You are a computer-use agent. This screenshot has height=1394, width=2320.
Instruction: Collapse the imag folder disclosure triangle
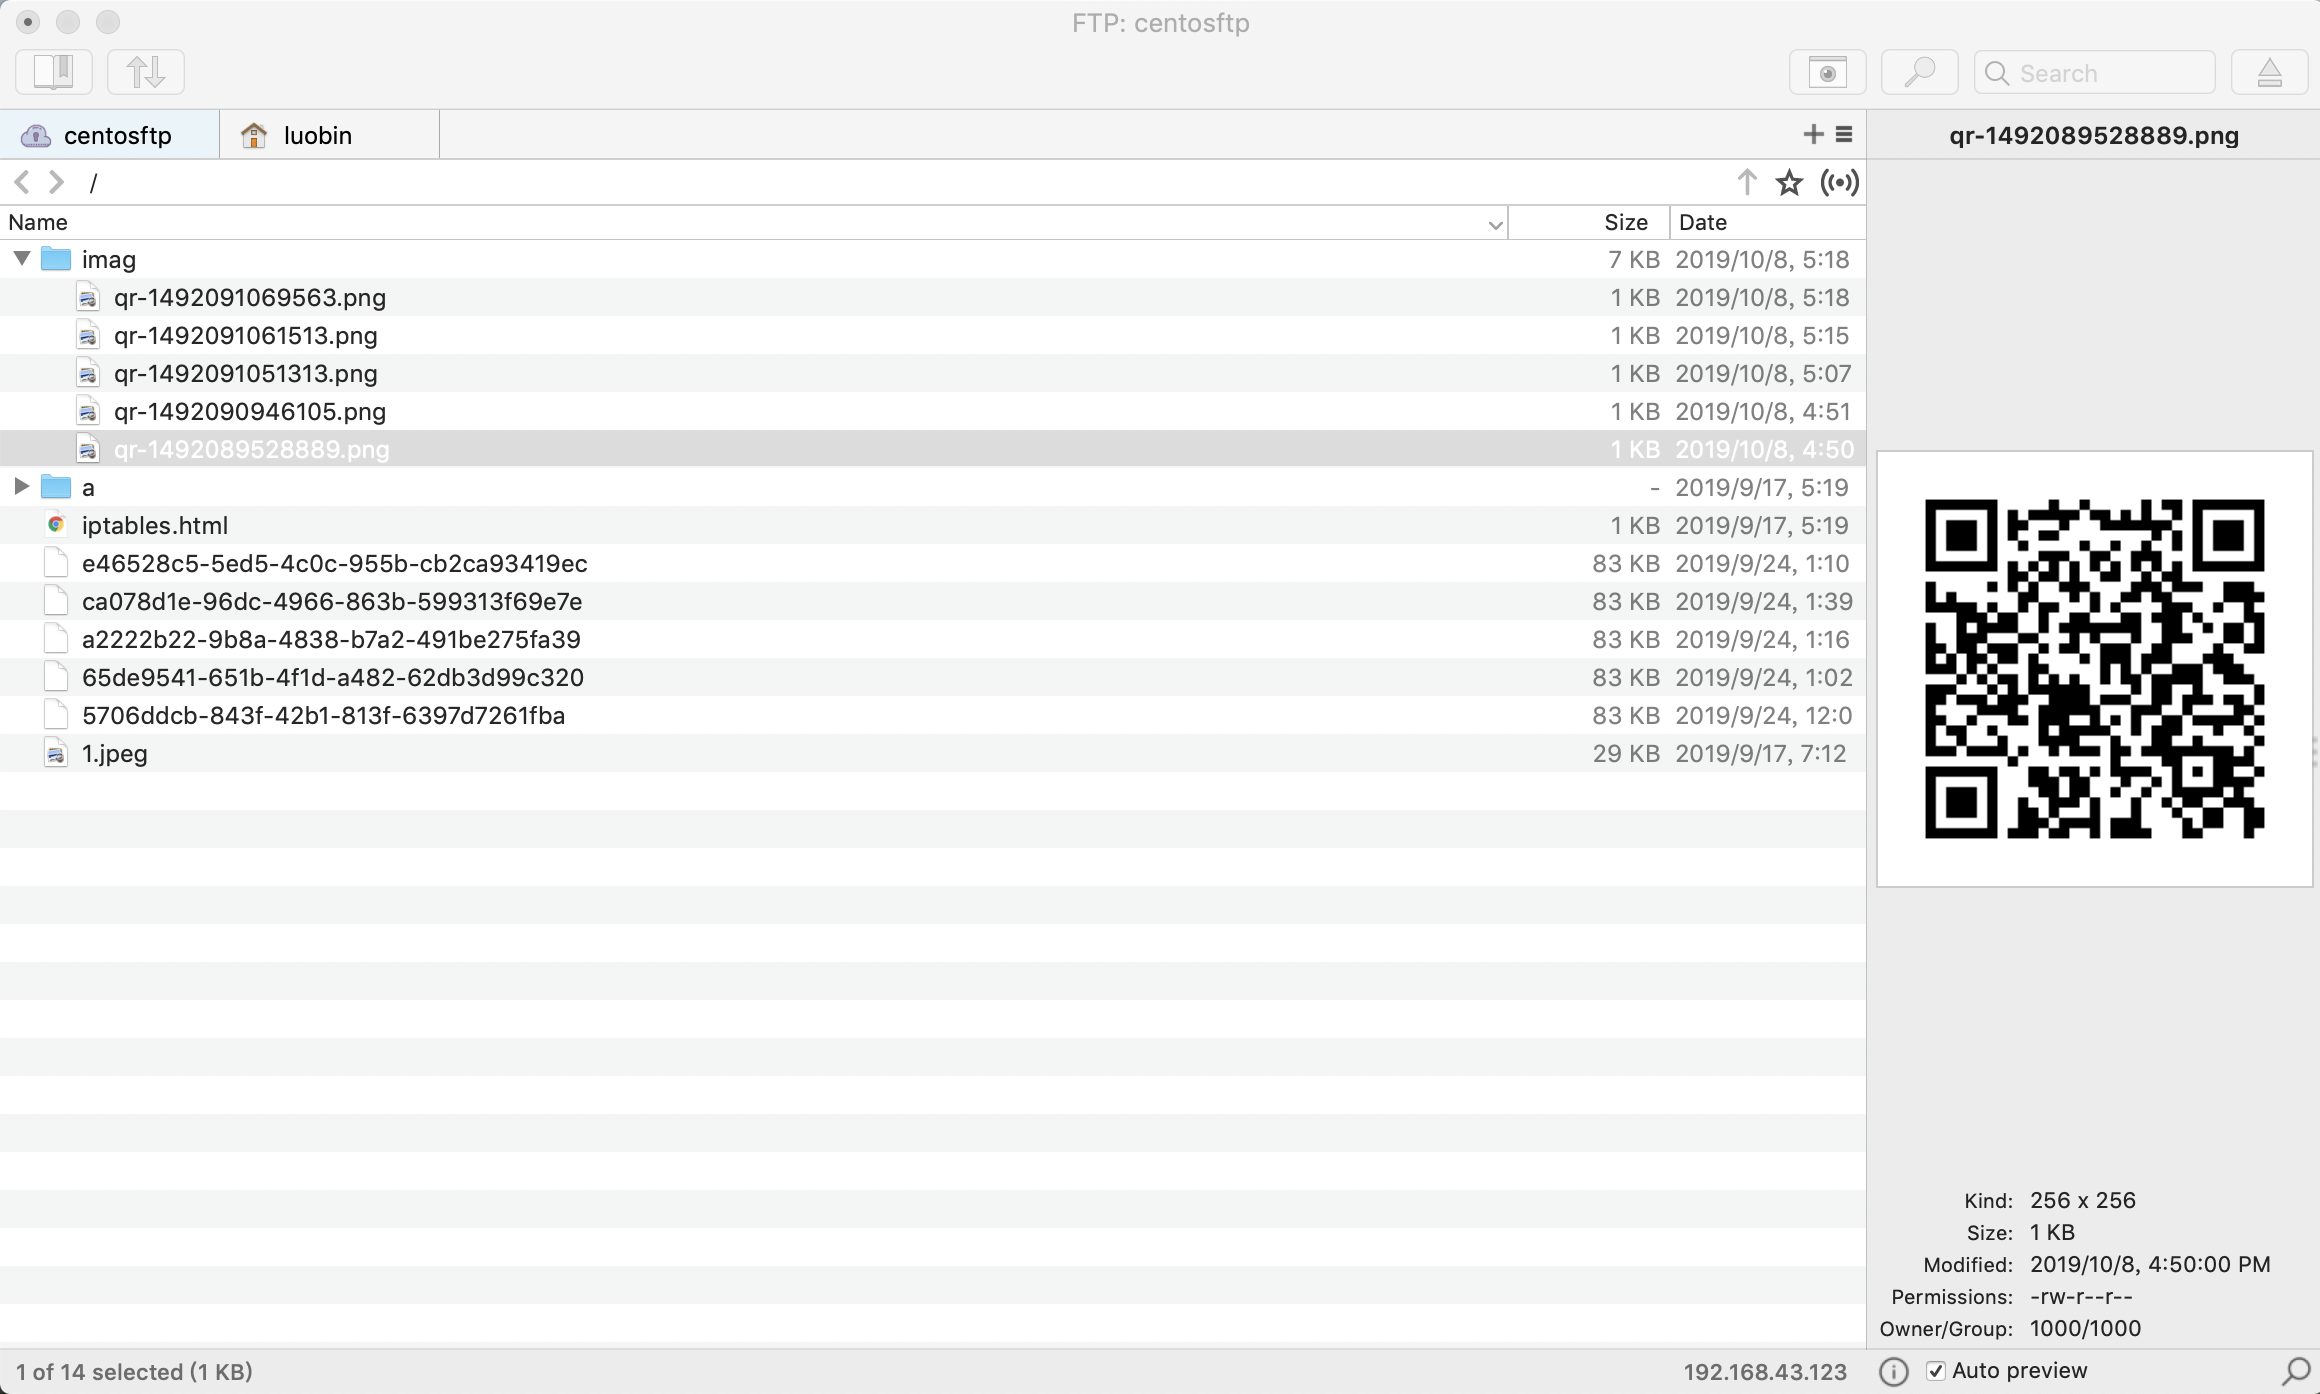(22, 259)
